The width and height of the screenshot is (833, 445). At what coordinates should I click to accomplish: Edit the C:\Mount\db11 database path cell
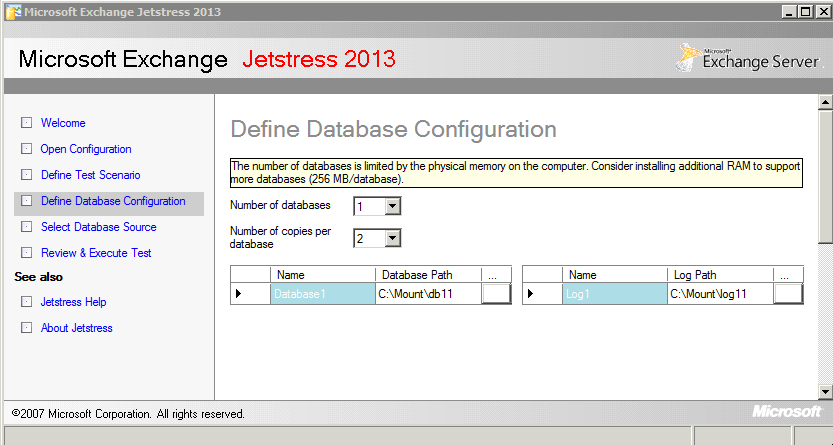pos(427,294)
